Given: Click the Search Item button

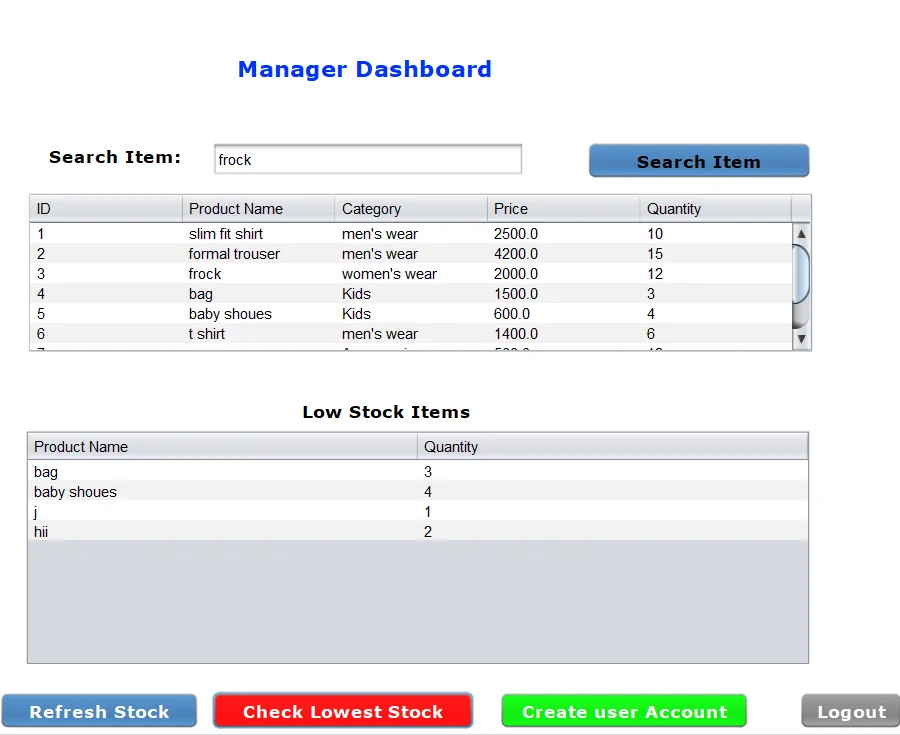Looking at the screenshot, I should pos(699,161).
